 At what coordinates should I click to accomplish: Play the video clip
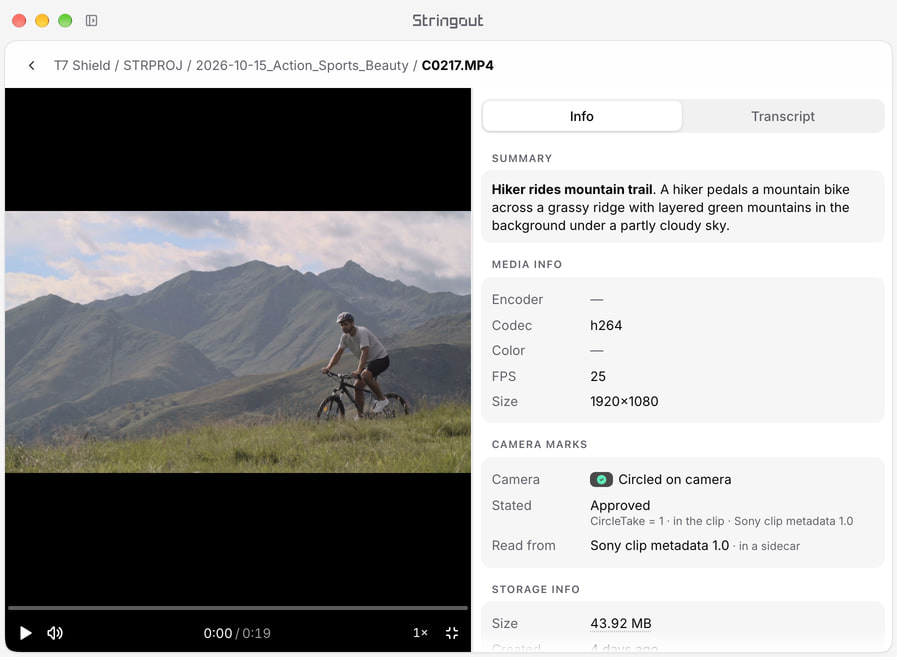(x=26, y=633)
